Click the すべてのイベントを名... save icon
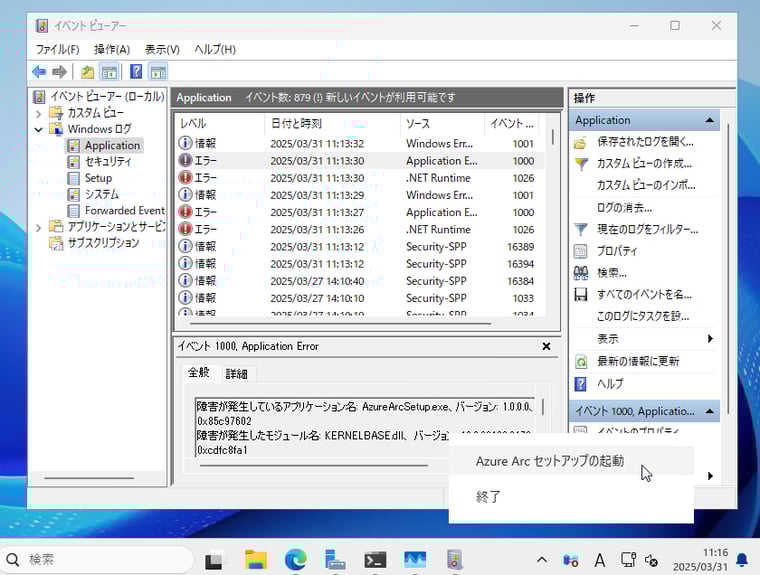The height and width of the screenshot is (575, 760). tap(581, 294)
